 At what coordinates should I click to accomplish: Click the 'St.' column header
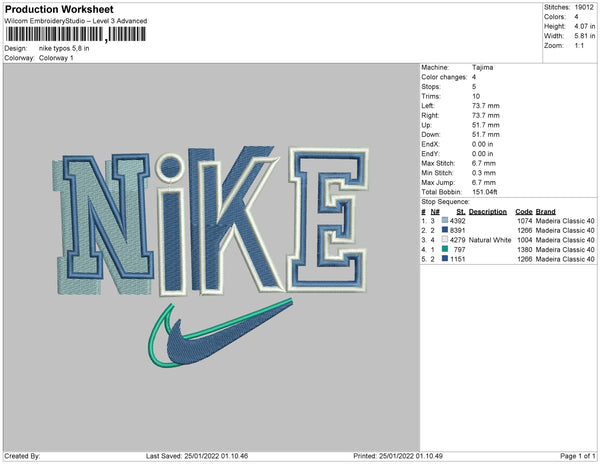pos(461,212)
